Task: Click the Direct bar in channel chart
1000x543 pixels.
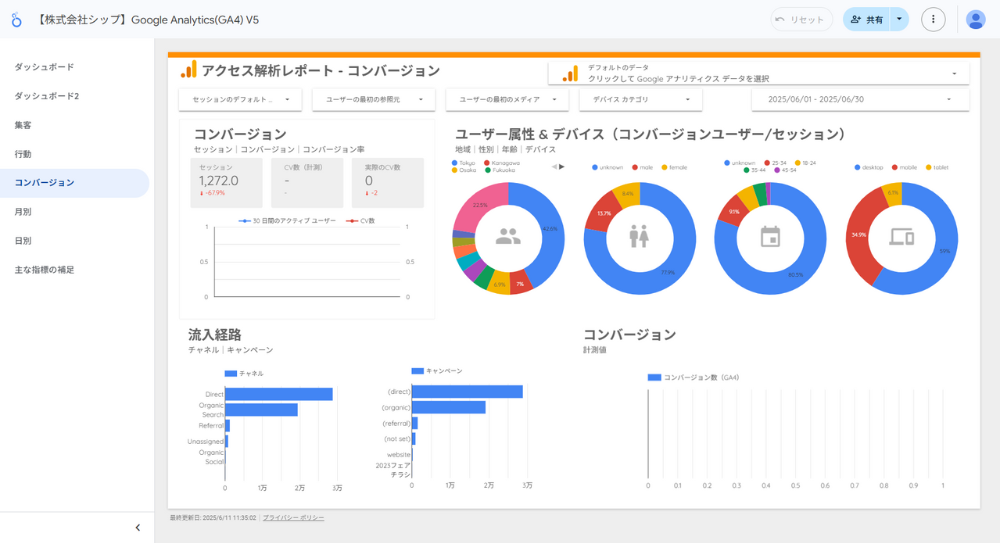Action: point(279,394)
